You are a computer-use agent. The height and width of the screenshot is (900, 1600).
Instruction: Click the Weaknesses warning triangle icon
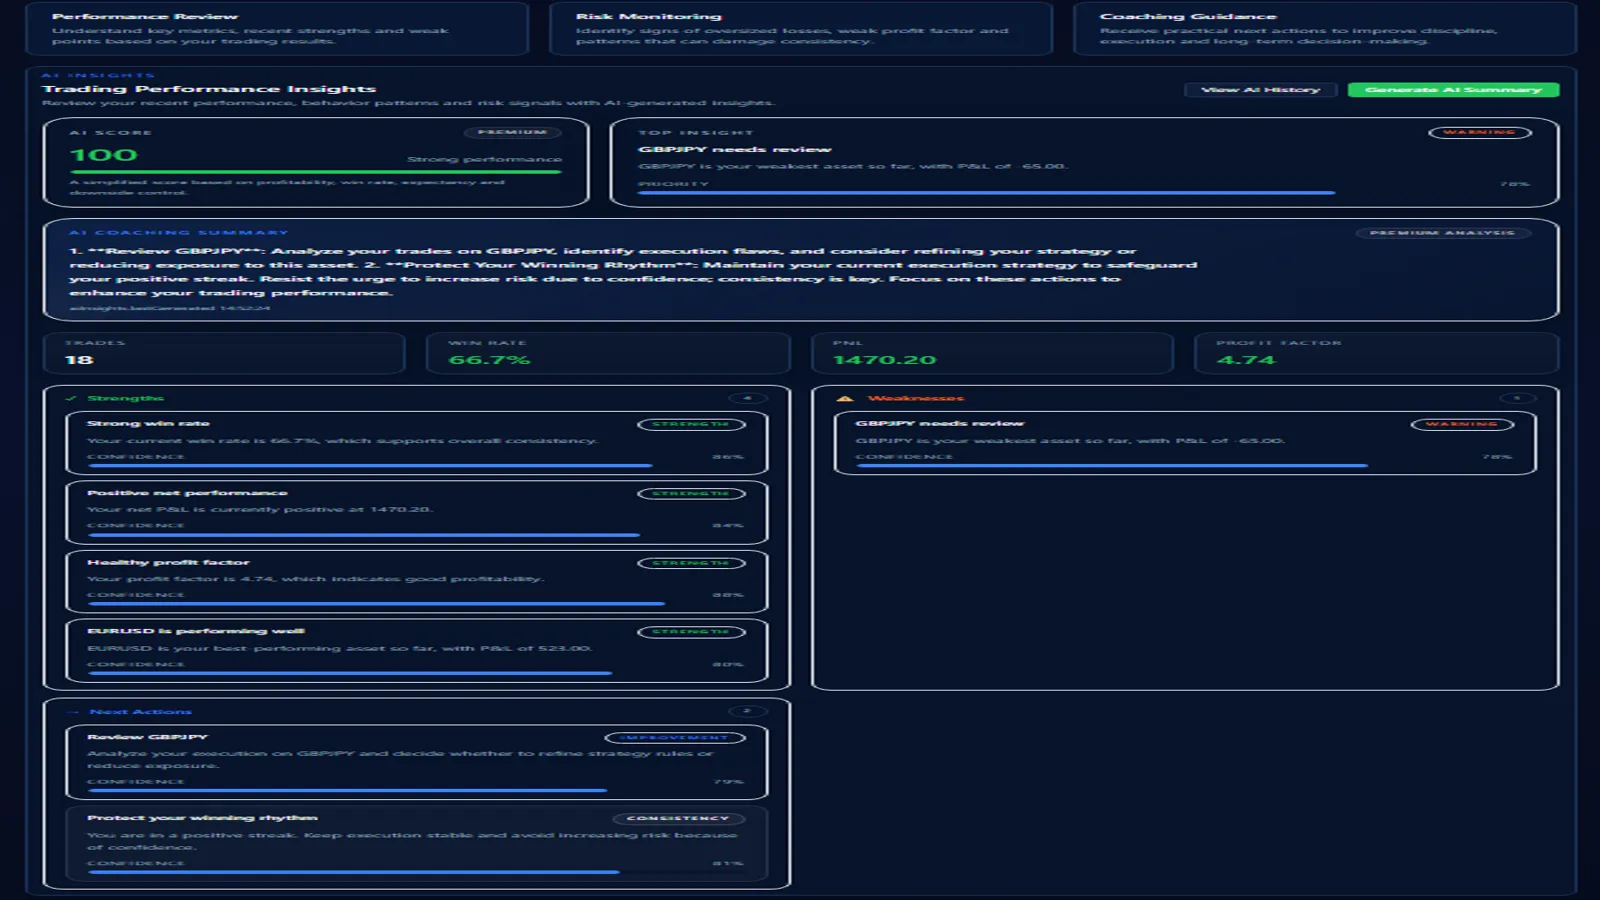(x=845, y=398)
